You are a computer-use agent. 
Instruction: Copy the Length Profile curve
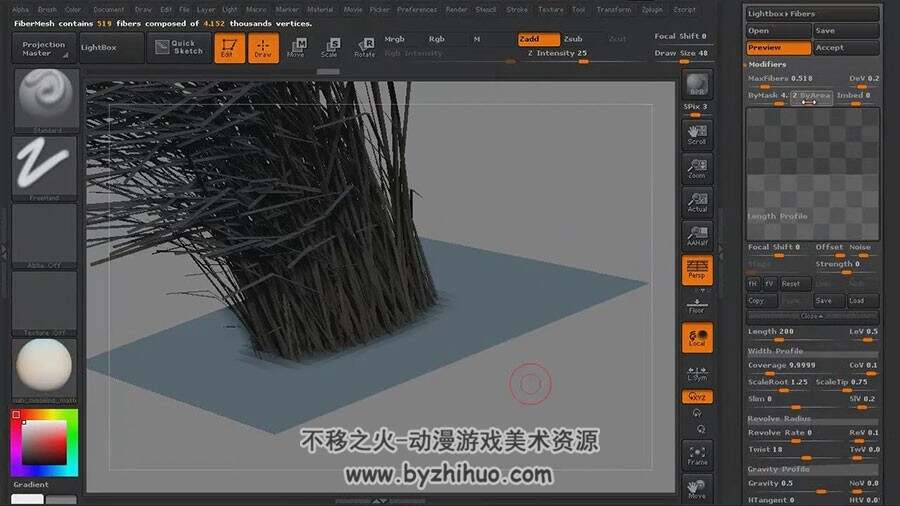coord(761,300)
